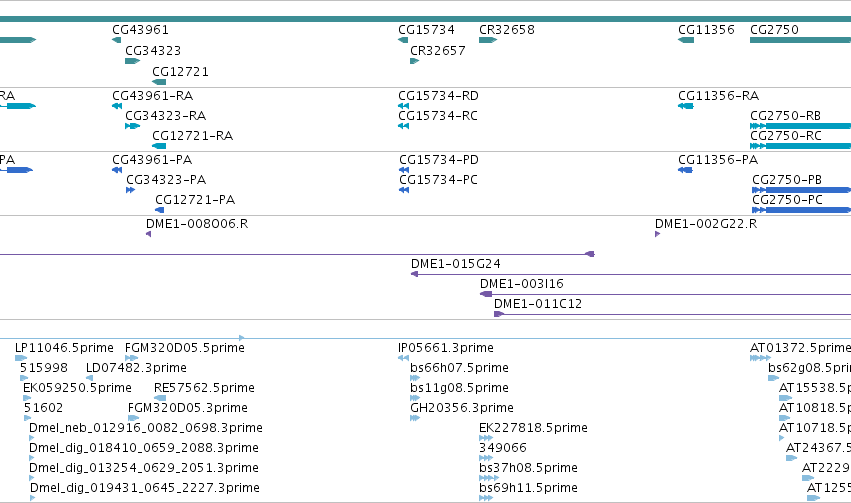Select the CG12721 gene glyph
The image size is (851, 503).
click(159, 82)
